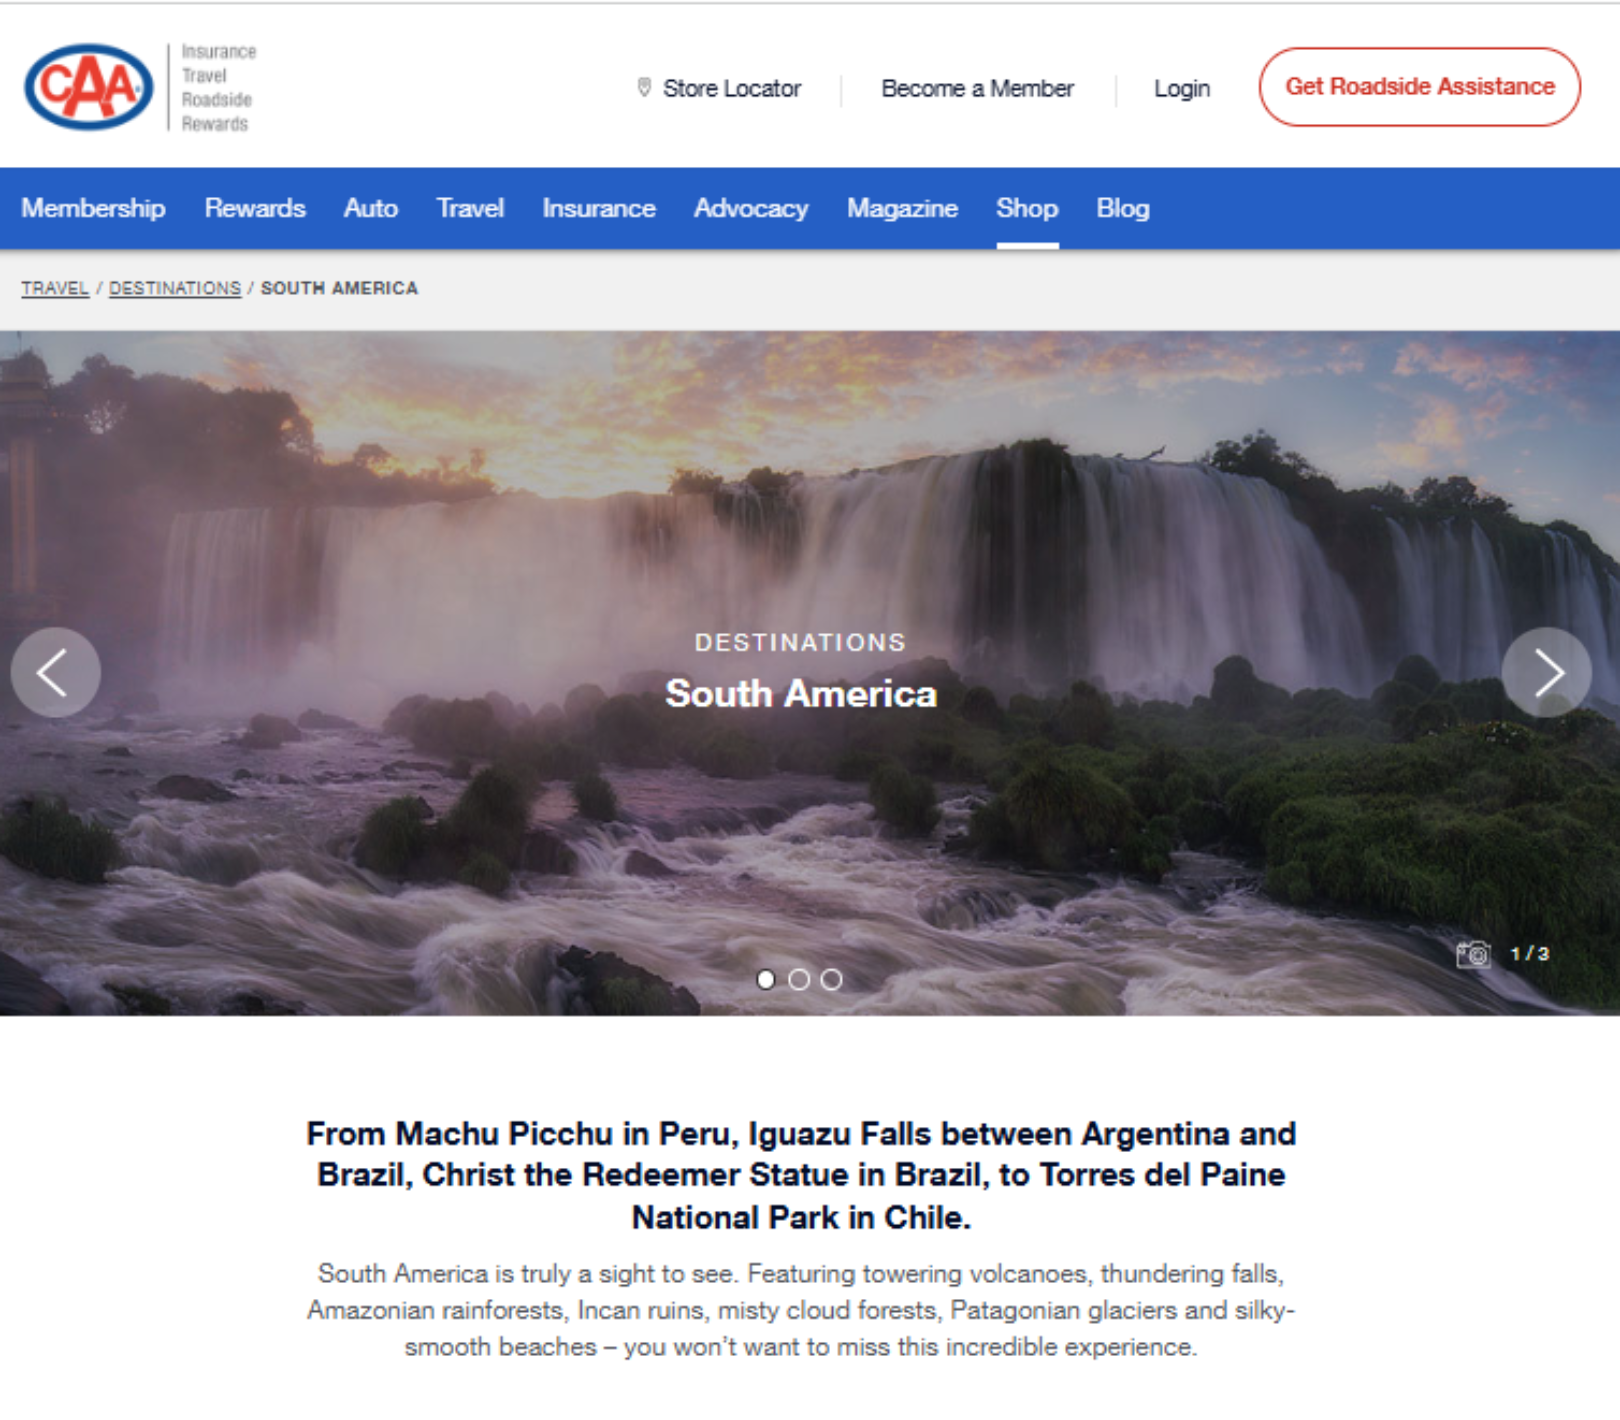Open the Blog menu item
Screen dimensions: 1620x1420
coord(1123,208)
